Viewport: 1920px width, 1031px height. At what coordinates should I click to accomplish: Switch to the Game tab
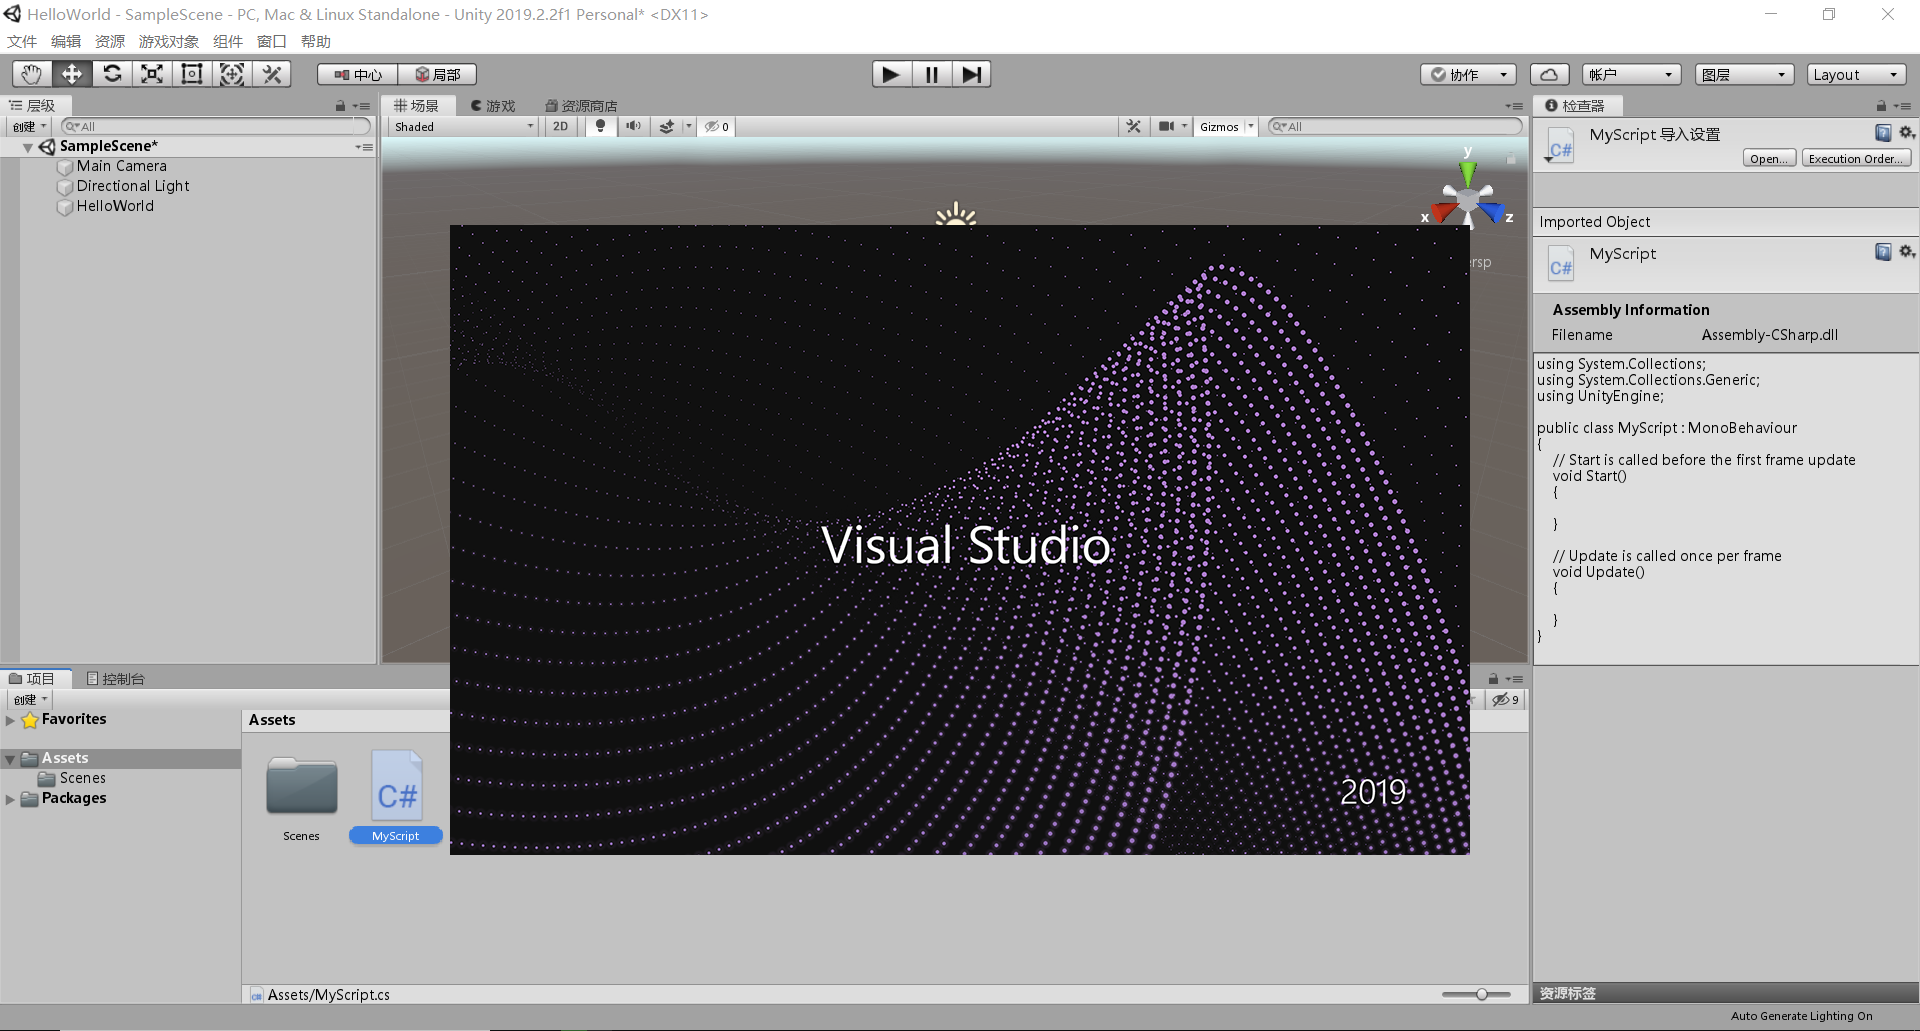pos(493,106)
